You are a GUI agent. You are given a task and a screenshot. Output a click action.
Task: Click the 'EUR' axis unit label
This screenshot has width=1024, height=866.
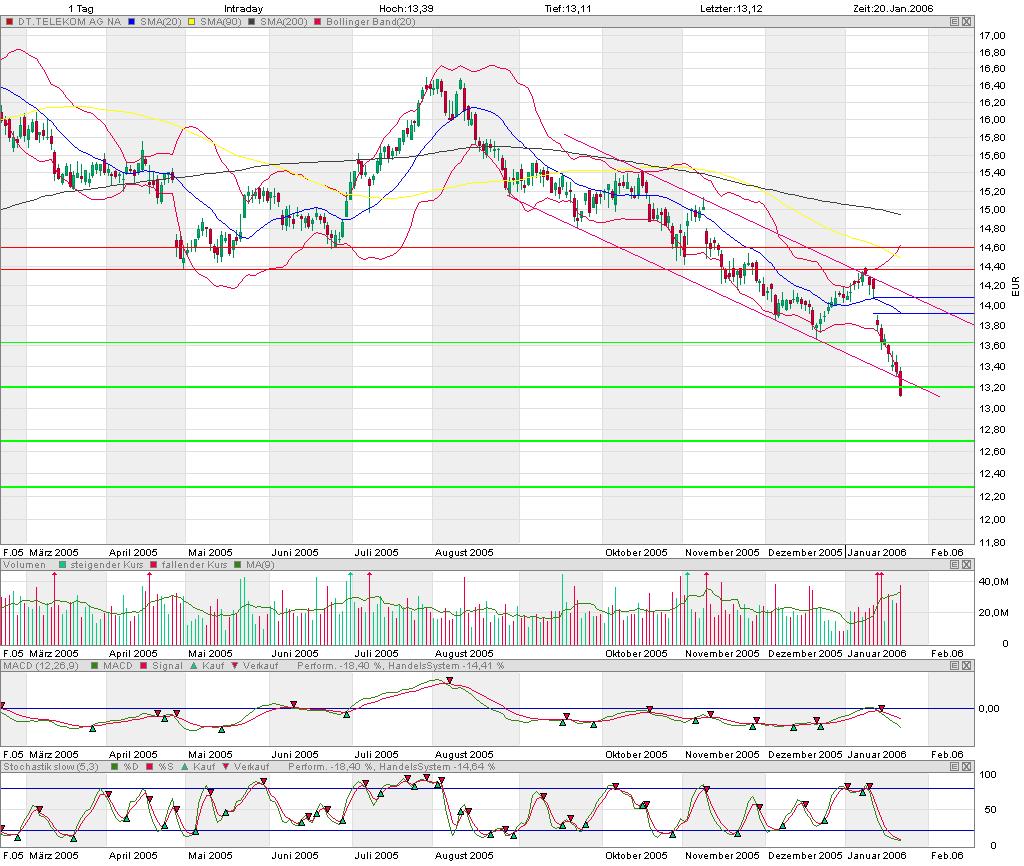coord(1015,286)
